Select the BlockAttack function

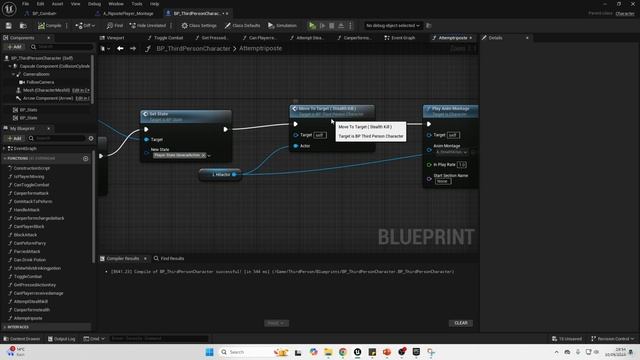click(25, 235)
